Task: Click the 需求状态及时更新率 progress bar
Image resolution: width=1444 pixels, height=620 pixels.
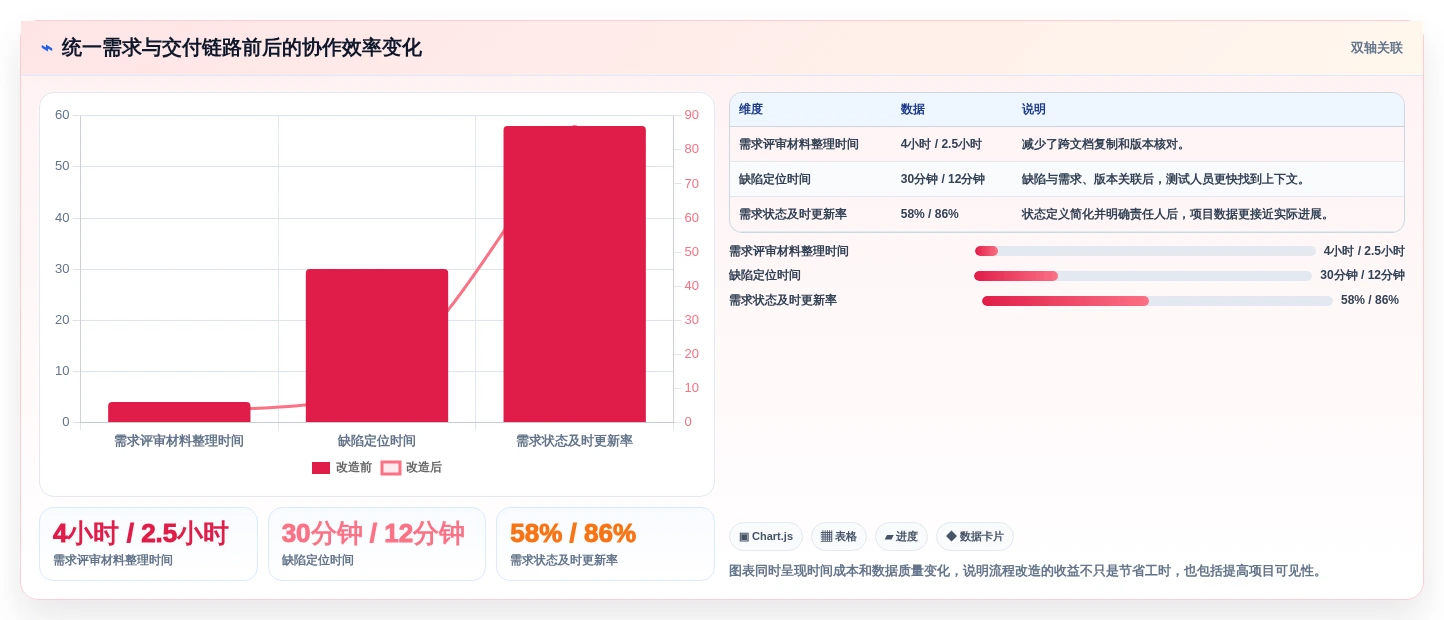Action: 1157,301
